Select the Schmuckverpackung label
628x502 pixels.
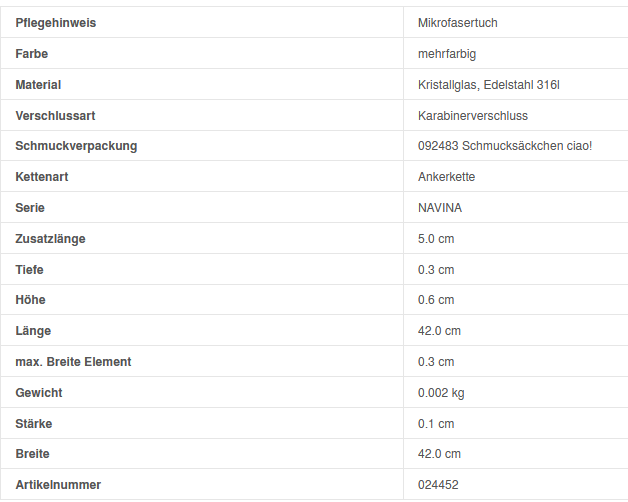click(x=76, y=146)
